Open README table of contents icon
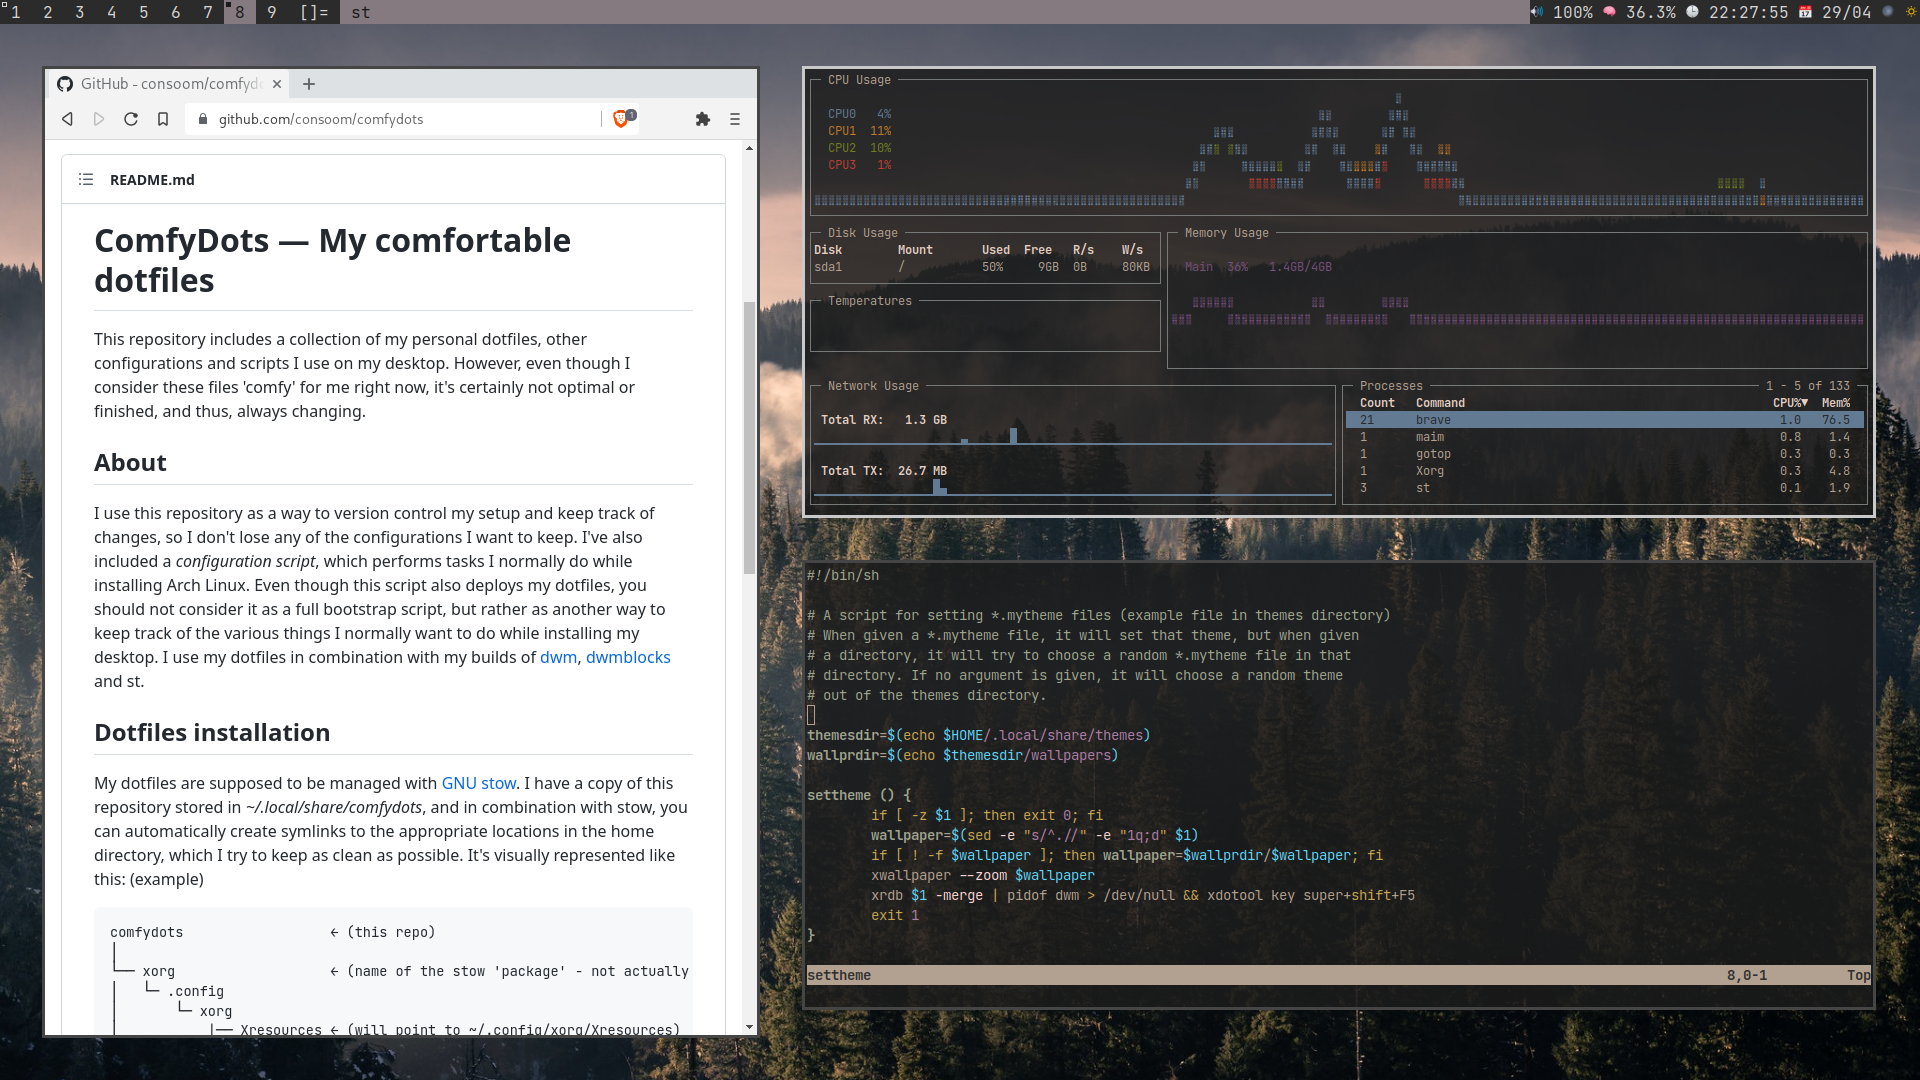 coord(86,180)
